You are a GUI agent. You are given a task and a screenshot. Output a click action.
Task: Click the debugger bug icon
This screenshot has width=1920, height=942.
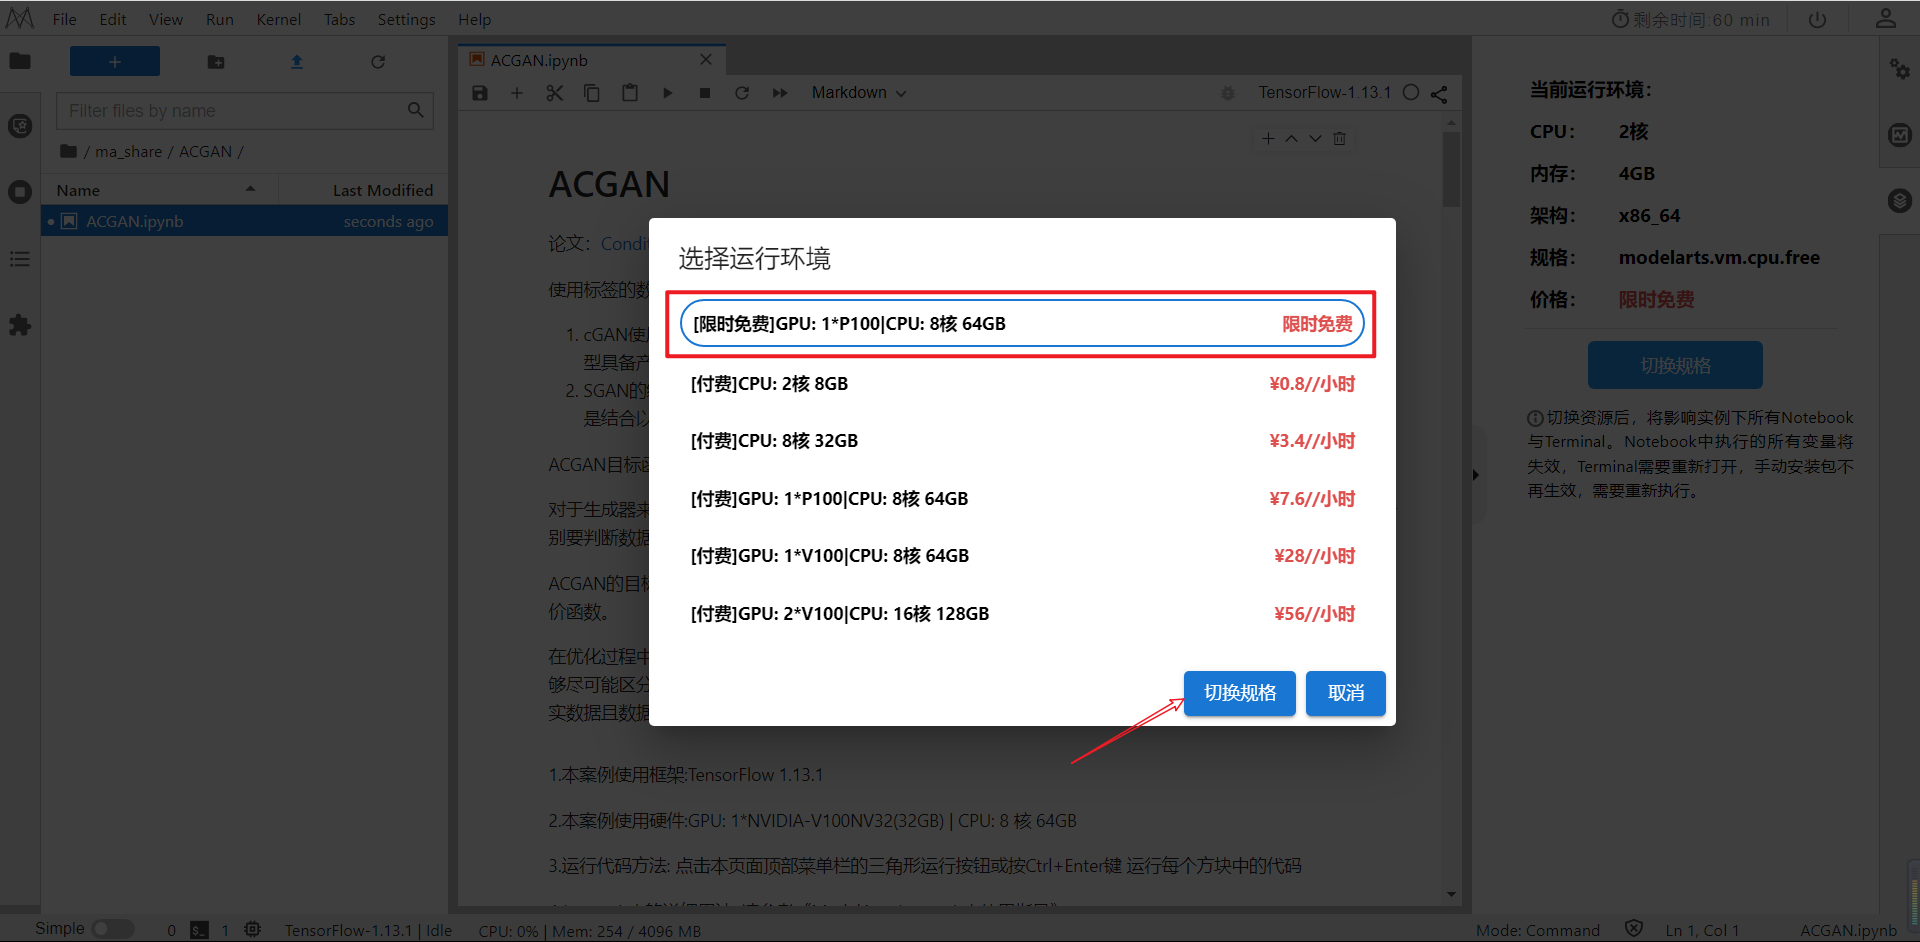(1228, 93)
